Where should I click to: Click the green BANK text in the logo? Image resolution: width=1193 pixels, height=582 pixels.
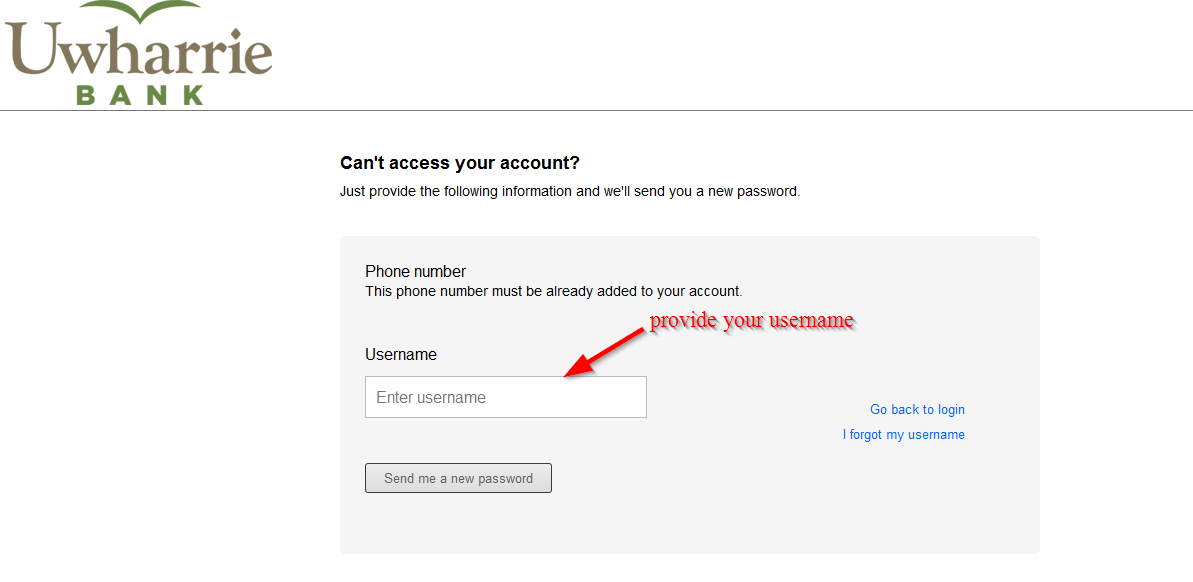[x=140, y=95]
